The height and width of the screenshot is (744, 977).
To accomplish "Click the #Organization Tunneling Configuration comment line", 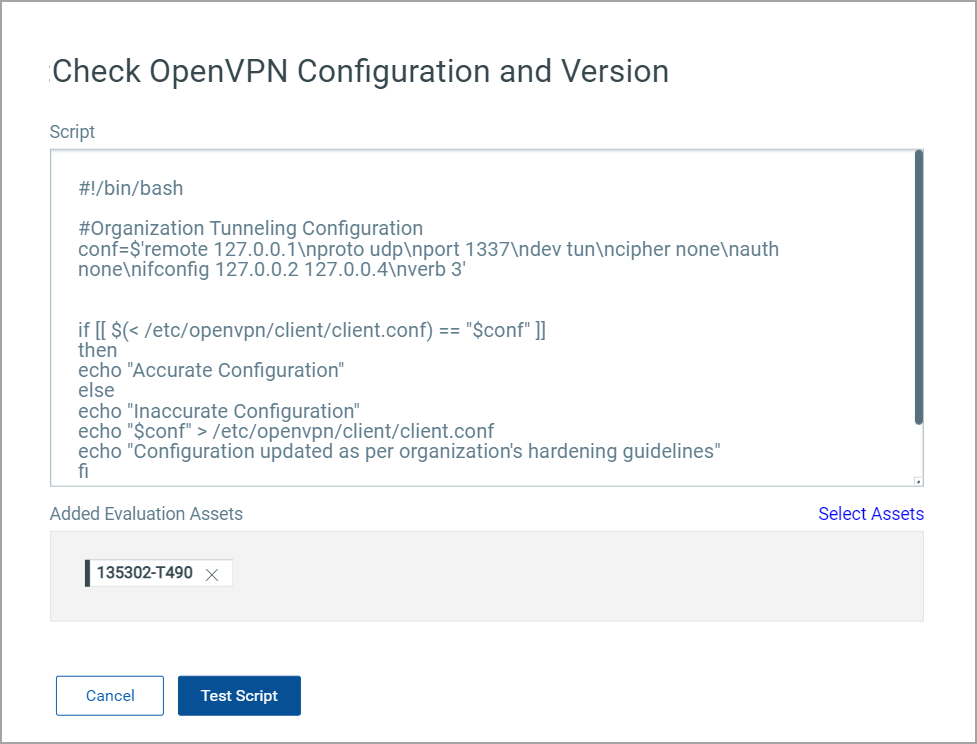I will coord(250,228).
